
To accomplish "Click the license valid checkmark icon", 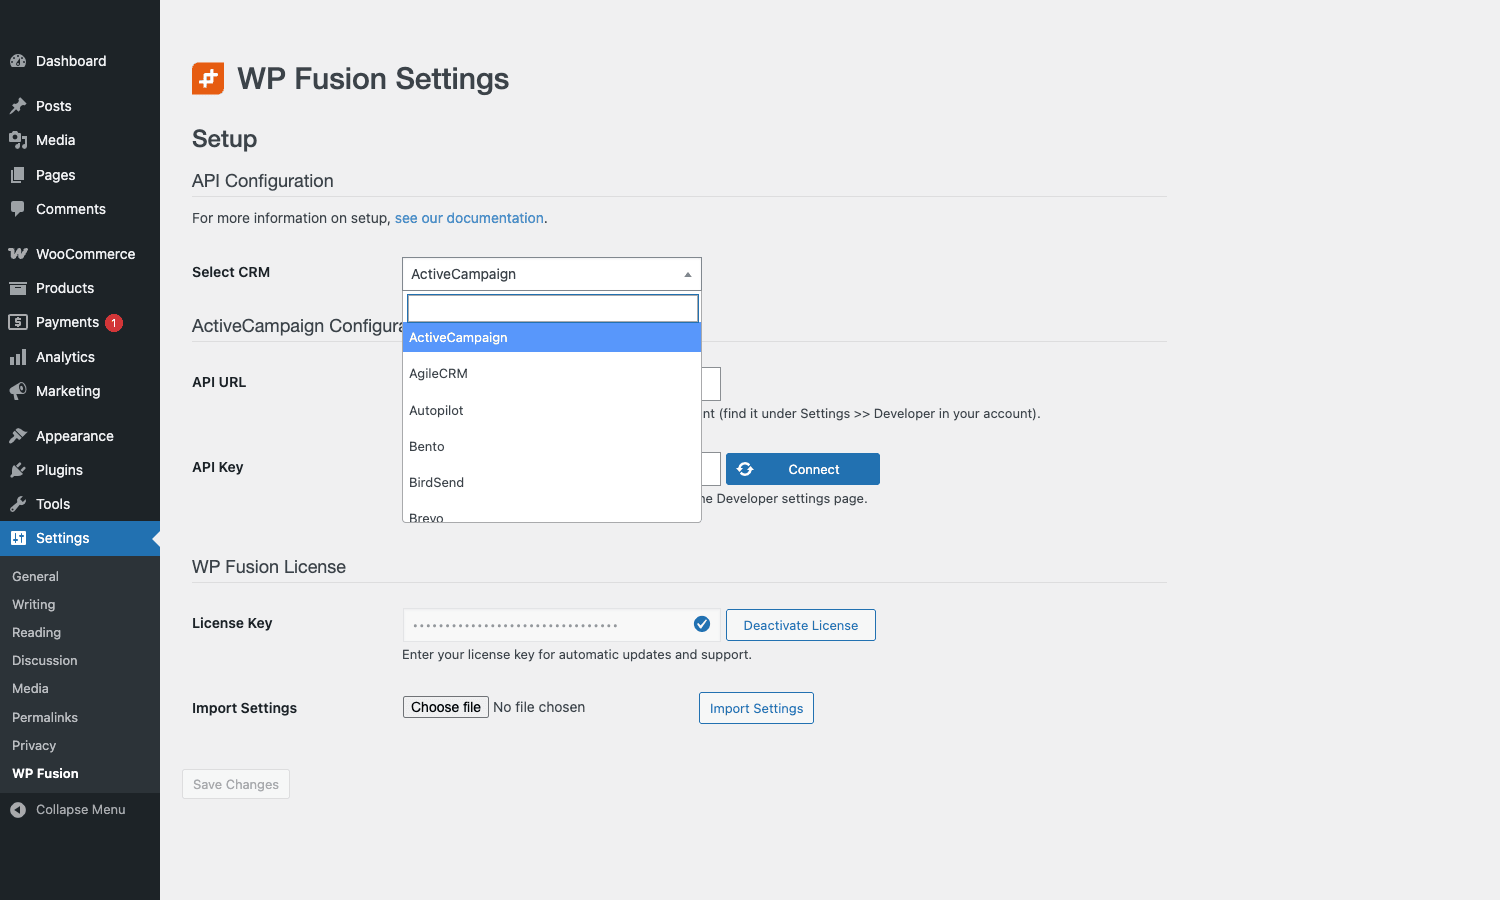I will [702, 624].
